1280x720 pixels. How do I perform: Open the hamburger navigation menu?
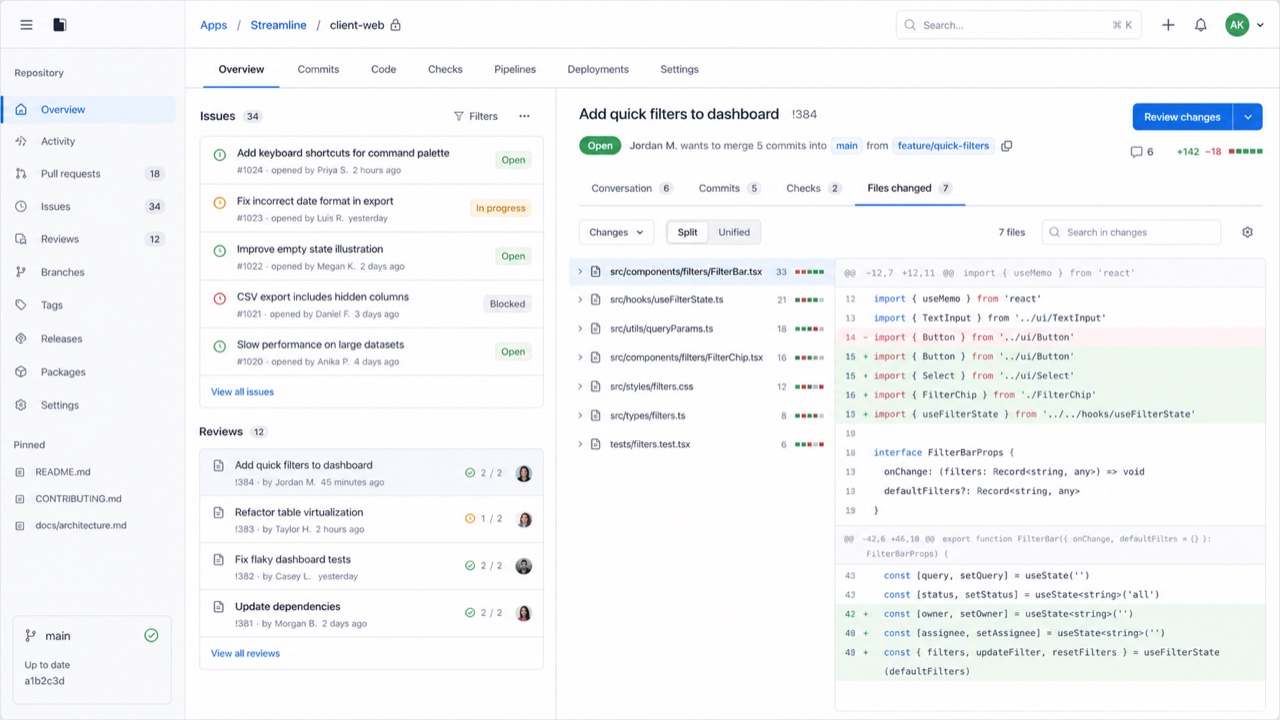[27, 25]
